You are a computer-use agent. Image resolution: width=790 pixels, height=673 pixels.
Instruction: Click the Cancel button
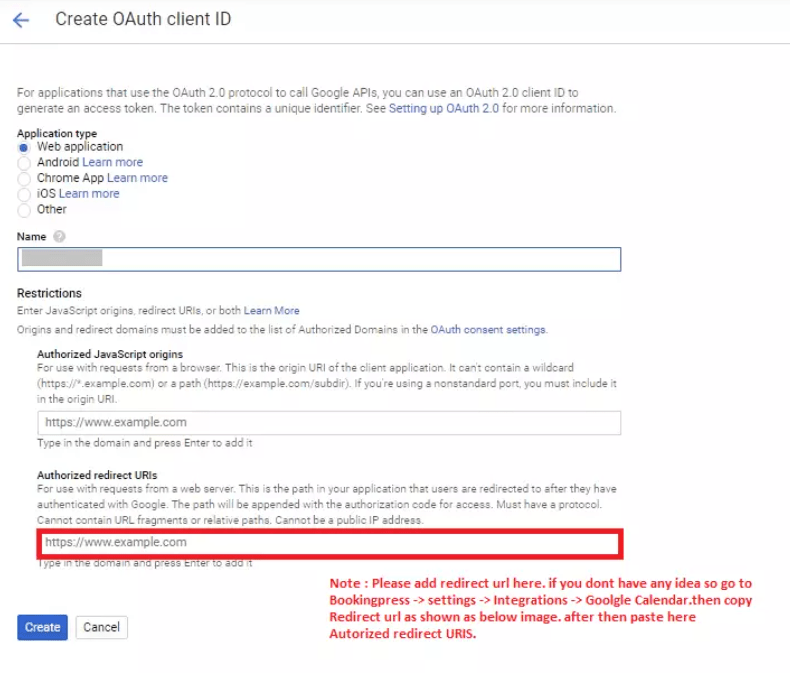click(101, 627)
